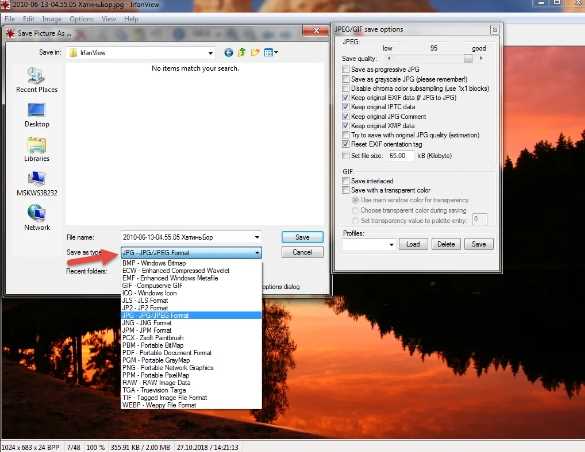Image resolution: width=585 pixels, height=452 pixels.
Task: Click the Cancel button
Action: coord(302,252)
